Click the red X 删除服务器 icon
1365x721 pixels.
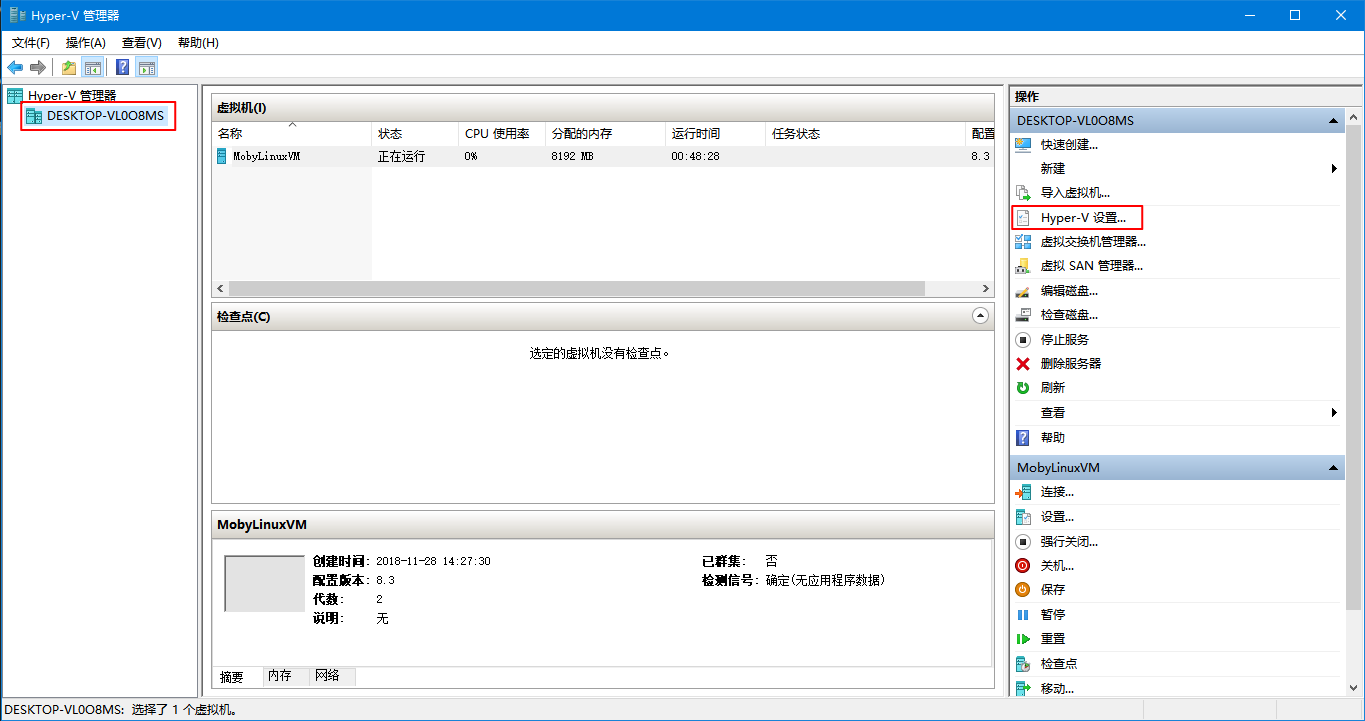[x=1023, y=364]
